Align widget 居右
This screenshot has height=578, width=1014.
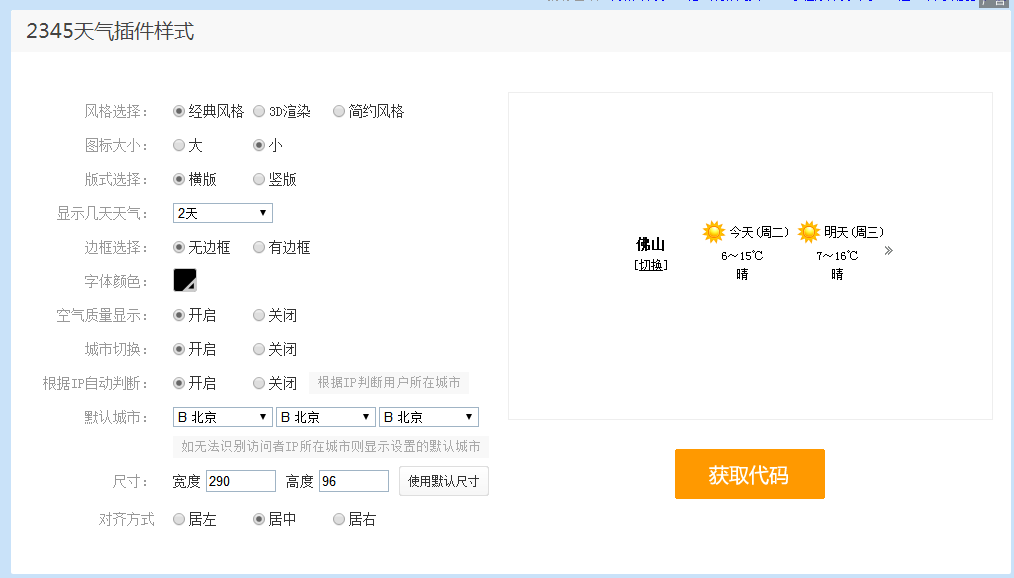[338, 519]
